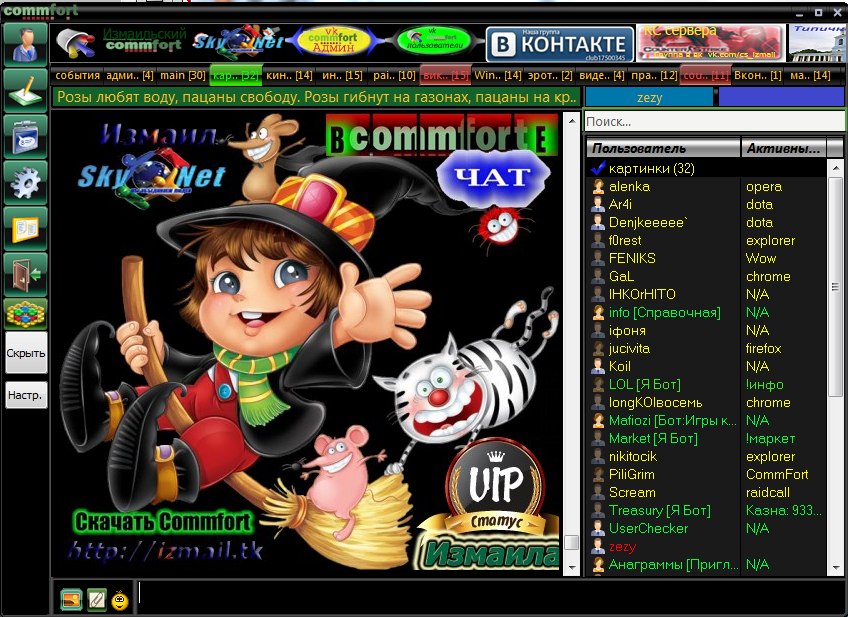This screenshot has height=617, width=848.
Task: Open the yellow journal icon in sidebar
Action: tap(26, 227)
